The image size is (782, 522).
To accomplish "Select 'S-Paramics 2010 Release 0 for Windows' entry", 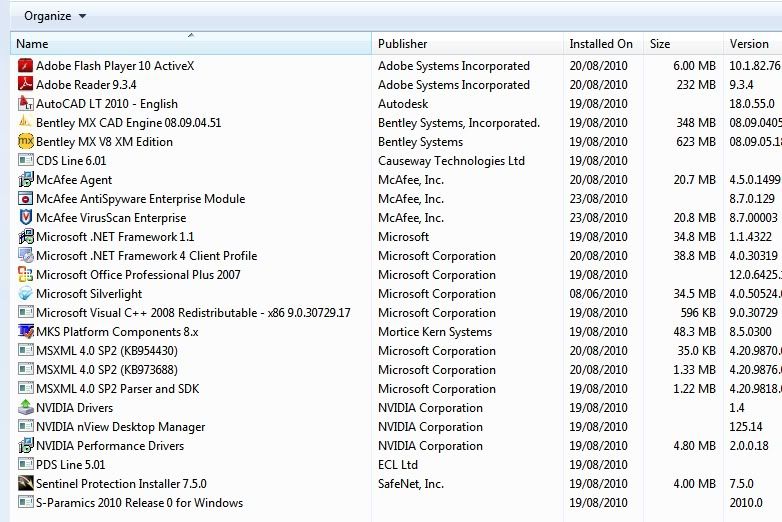I will [x=139, y=503].
